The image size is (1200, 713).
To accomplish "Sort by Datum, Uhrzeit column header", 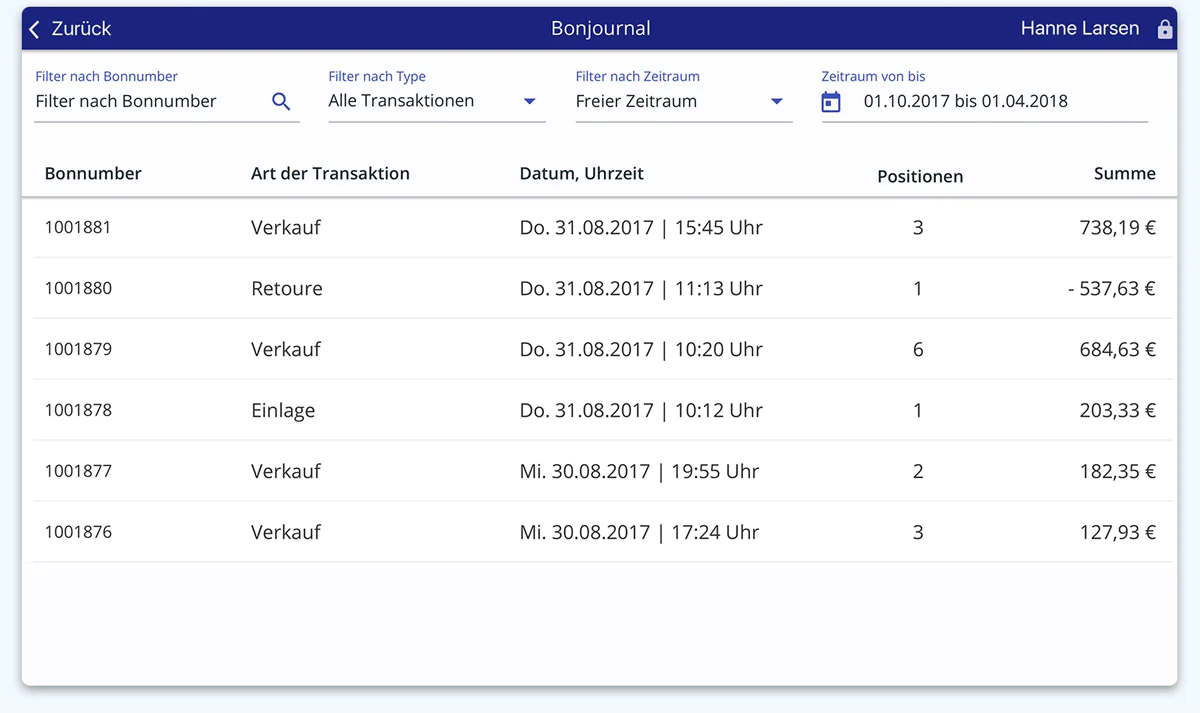I will (582, 174).
